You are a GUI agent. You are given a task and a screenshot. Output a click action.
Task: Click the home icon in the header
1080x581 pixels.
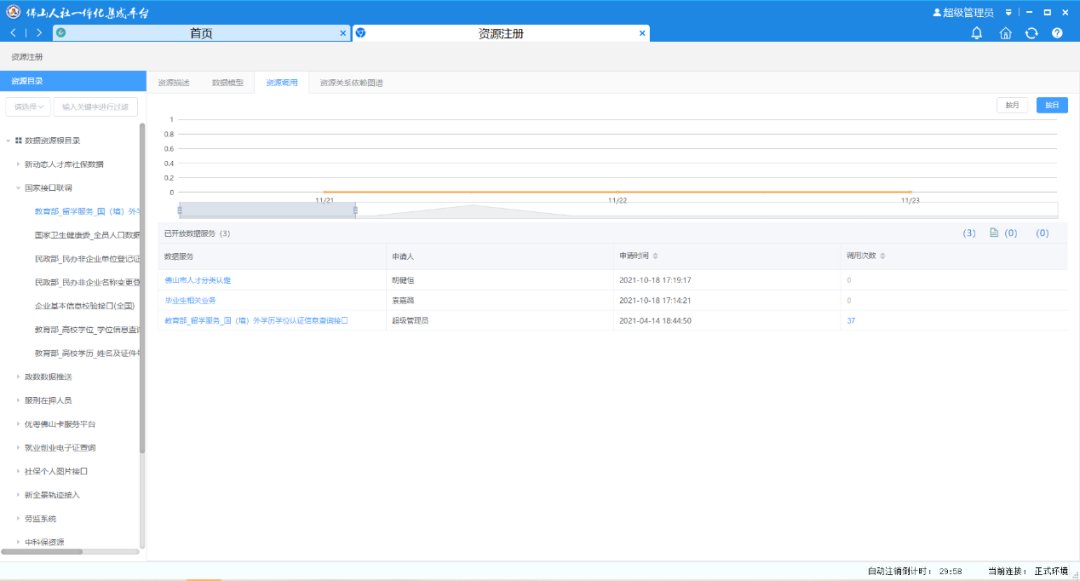[x=1005, y=33]
